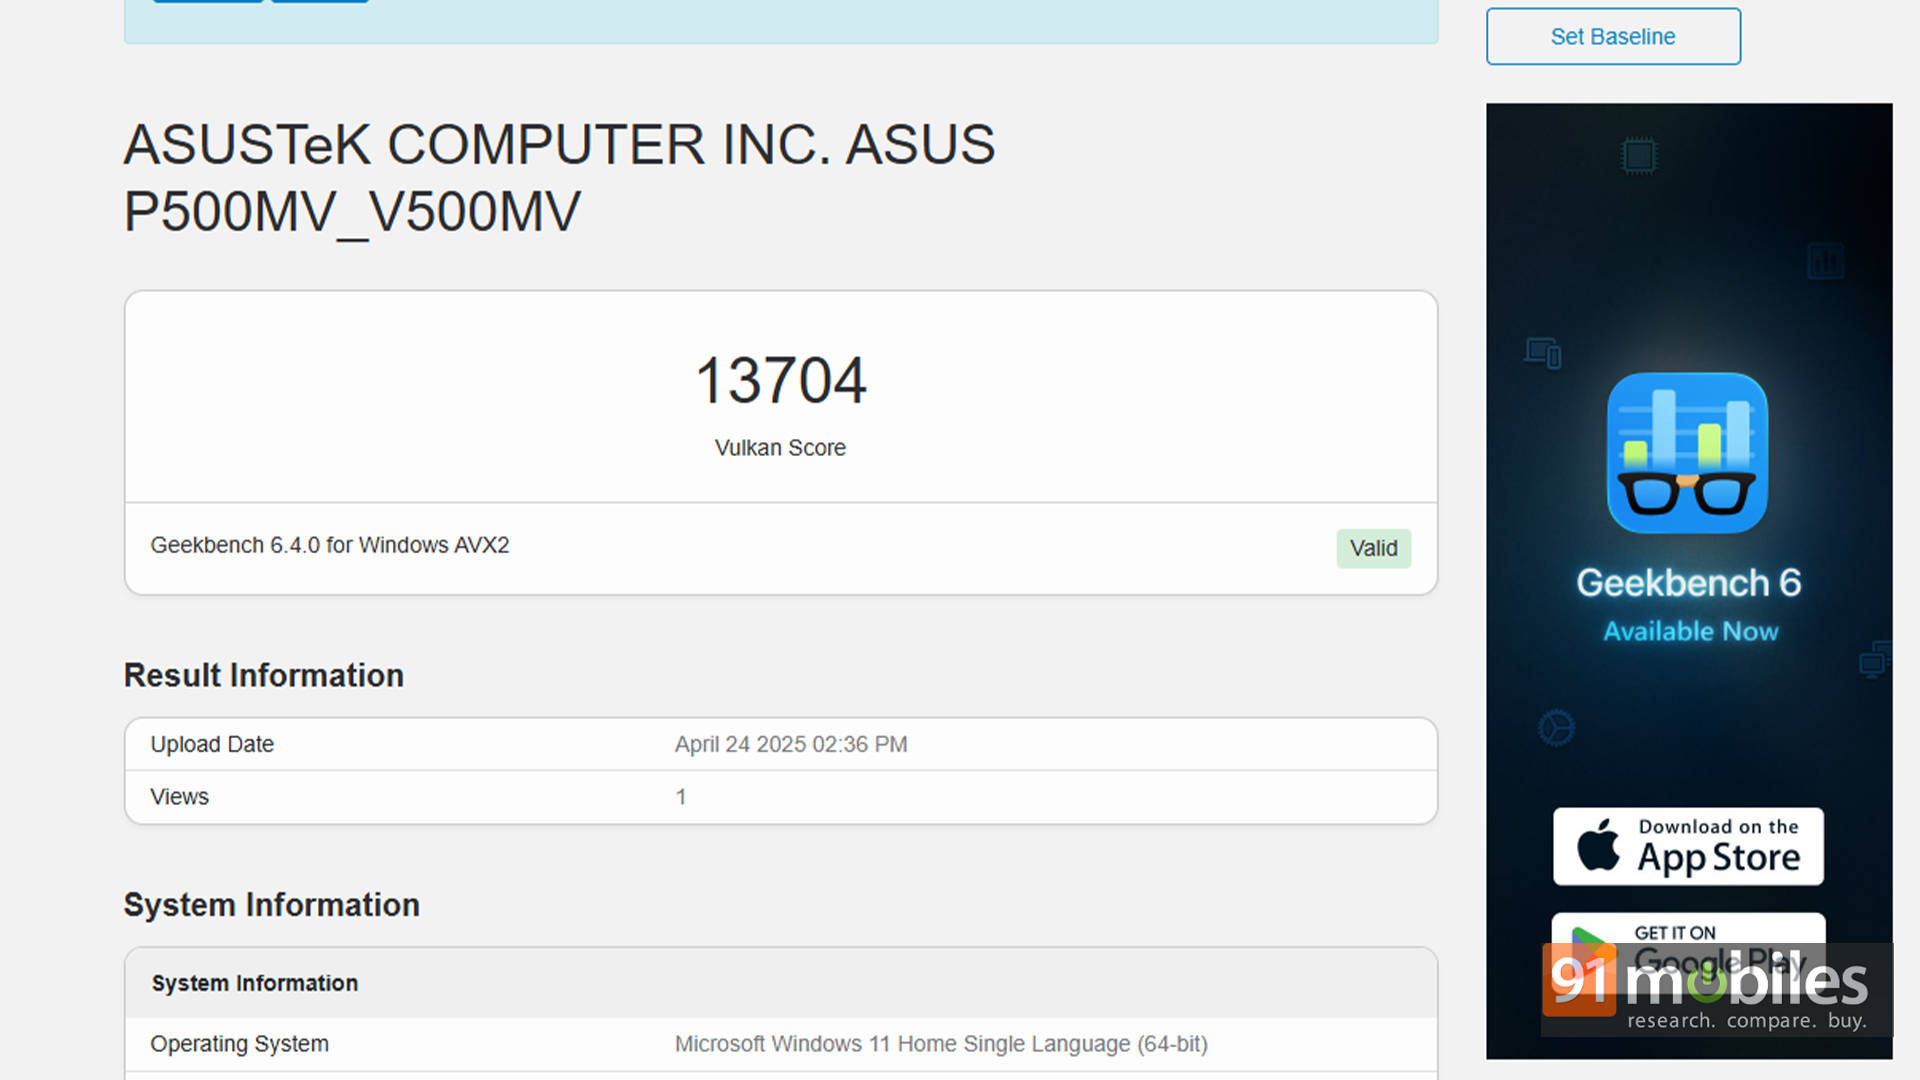
Task: Select the Upload Date label
Action: coord(212,744)
